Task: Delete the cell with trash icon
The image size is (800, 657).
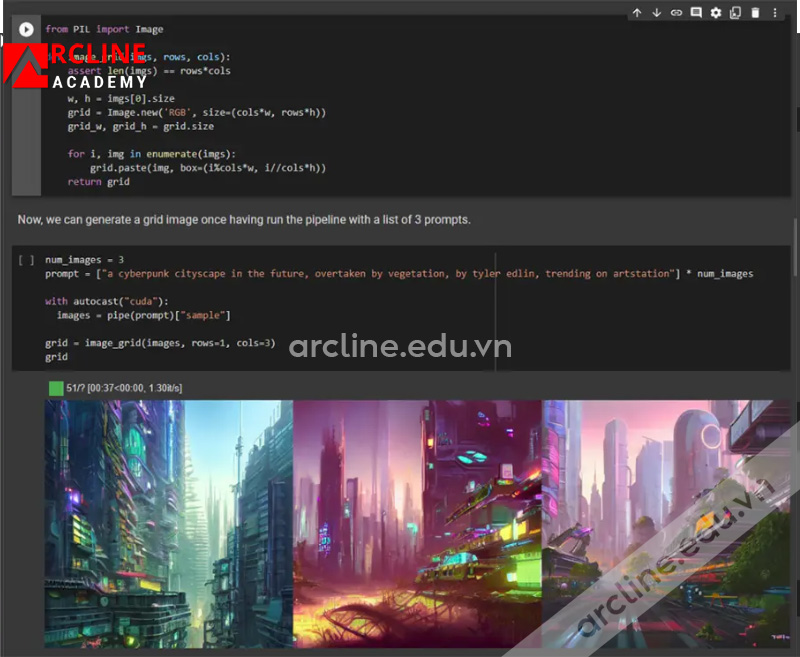Action: pos(755,13)
